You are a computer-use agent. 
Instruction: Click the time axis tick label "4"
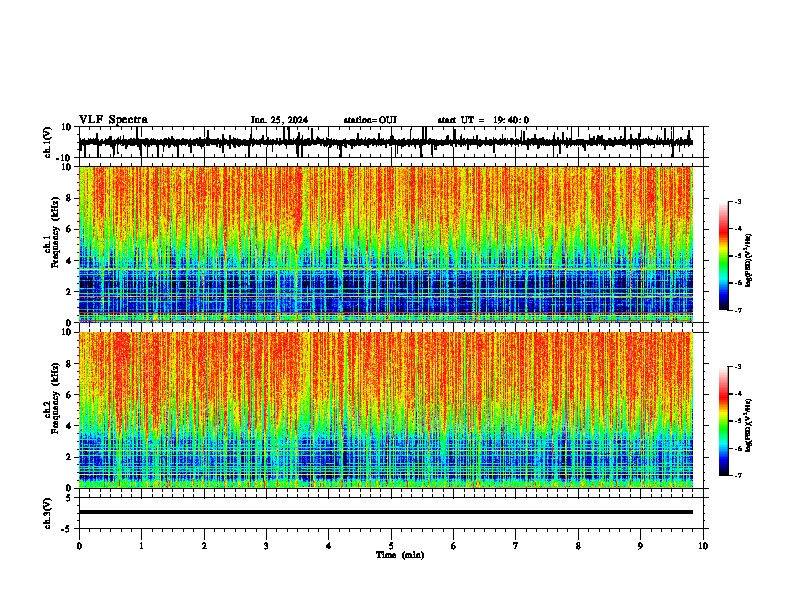click(329, 546)
